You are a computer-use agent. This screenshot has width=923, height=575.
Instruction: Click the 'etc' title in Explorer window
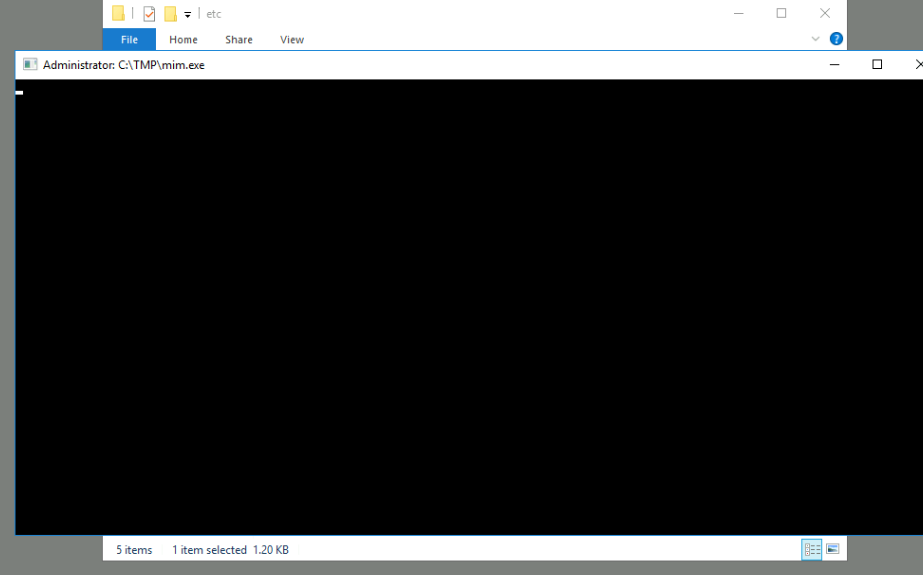[x=214, y=14]
